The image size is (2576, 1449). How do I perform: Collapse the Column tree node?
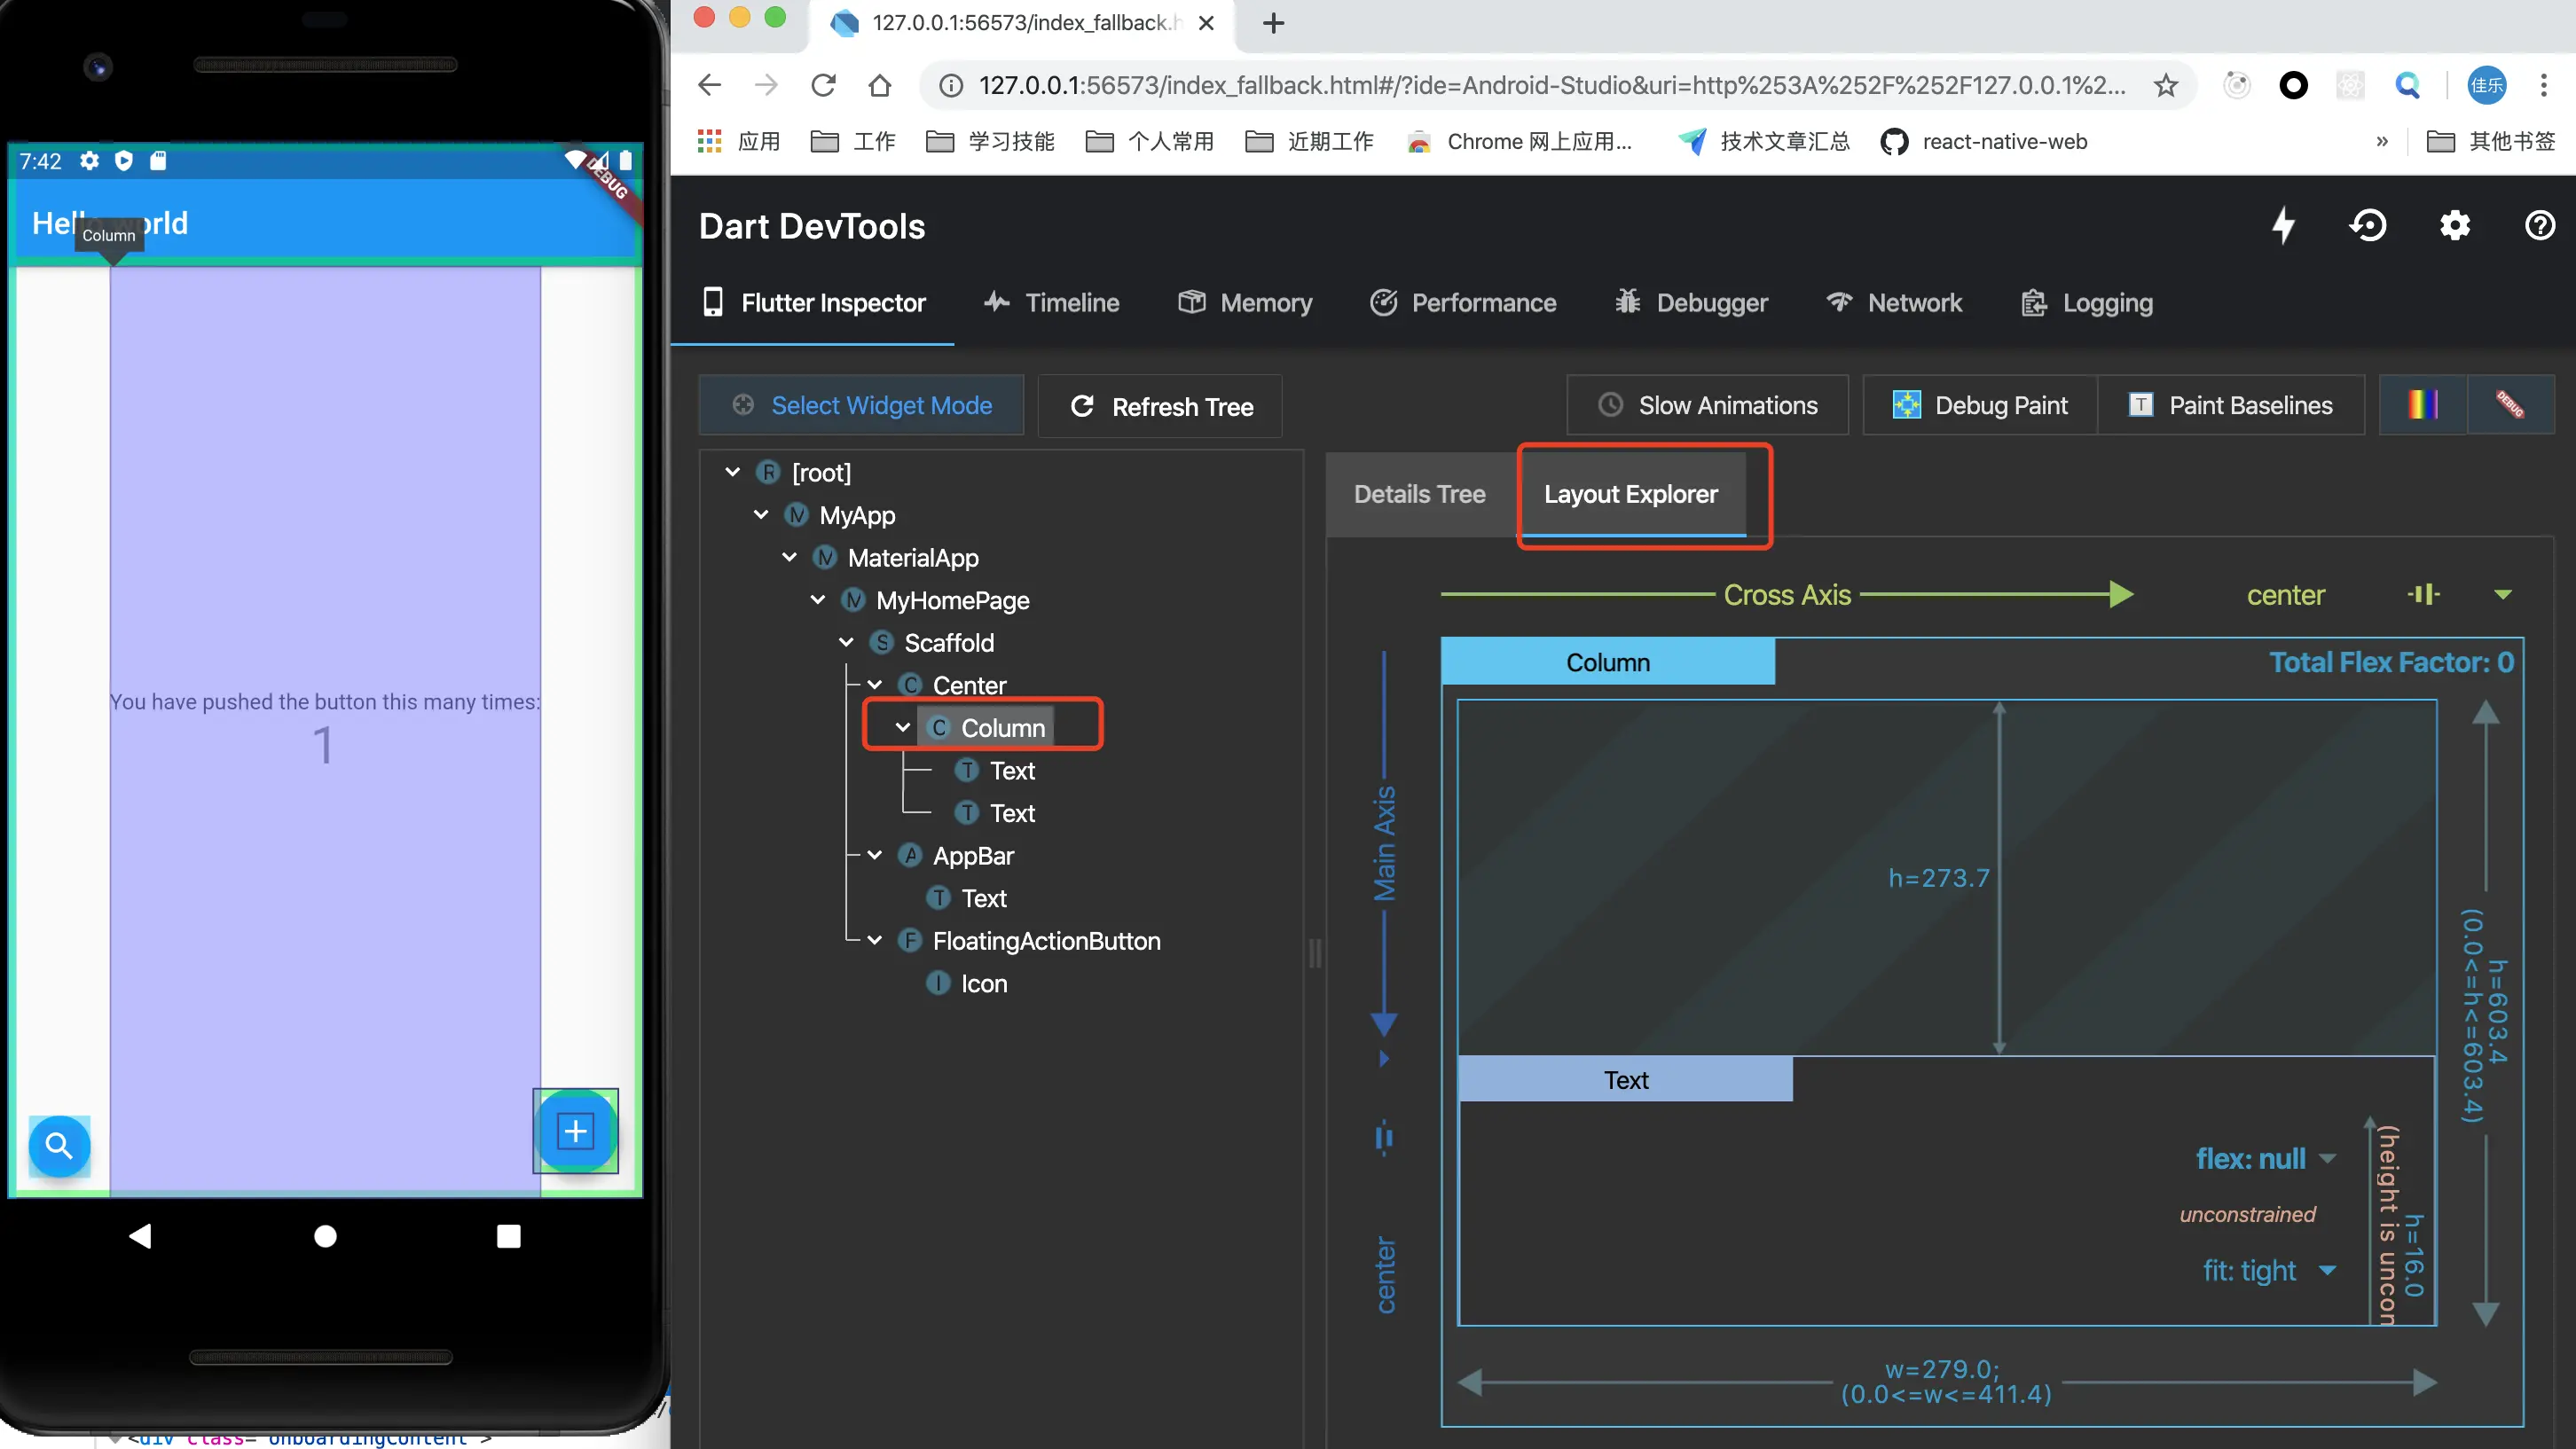[x=903, y=727]
